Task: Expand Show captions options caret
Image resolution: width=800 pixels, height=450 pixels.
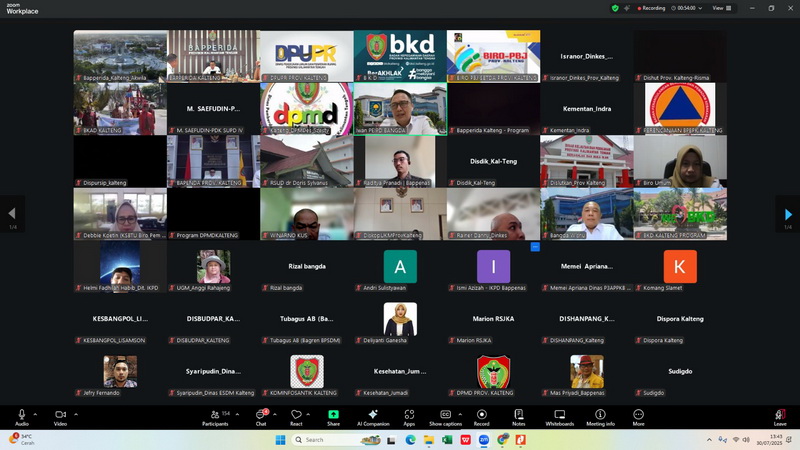Action: click(x=460, y=414)
